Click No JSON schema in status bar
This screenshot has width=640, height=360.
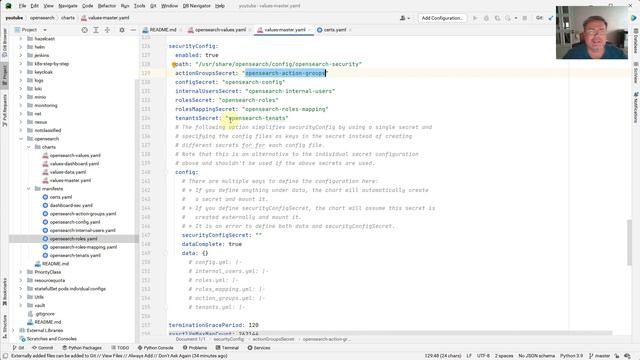(536, 356)
